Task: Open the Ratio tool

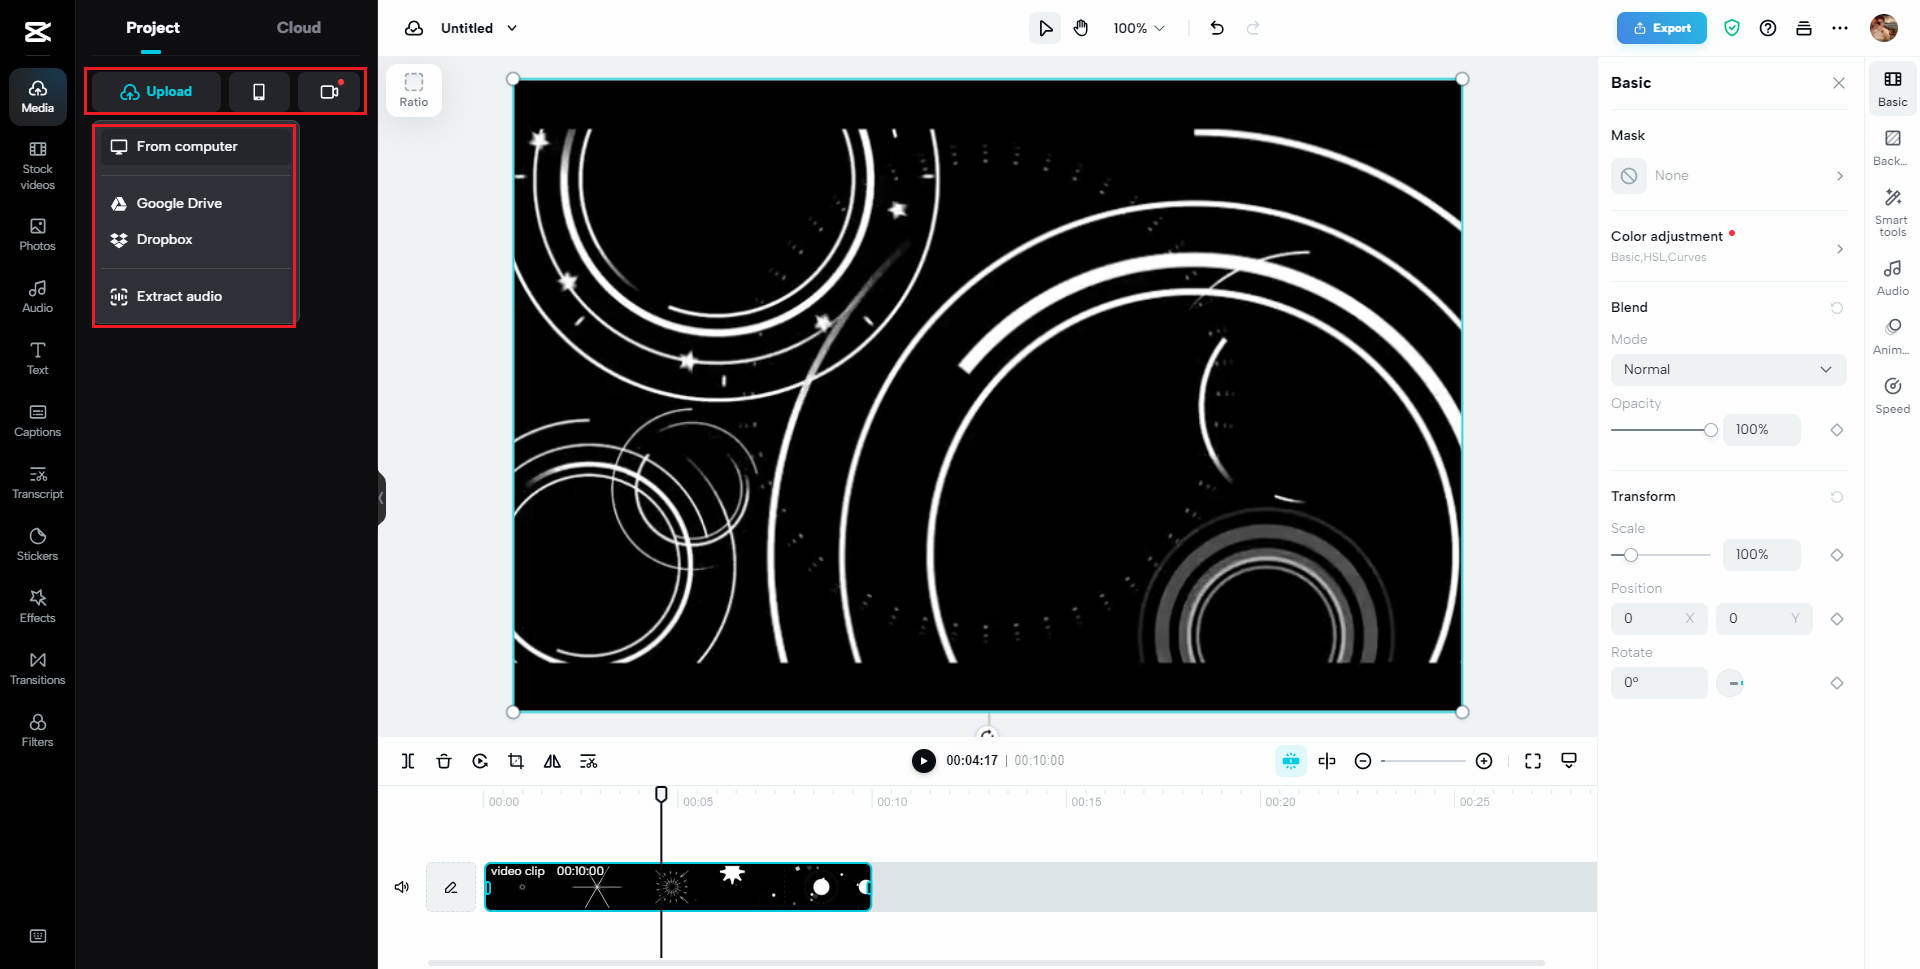Action: coord(414,90)
